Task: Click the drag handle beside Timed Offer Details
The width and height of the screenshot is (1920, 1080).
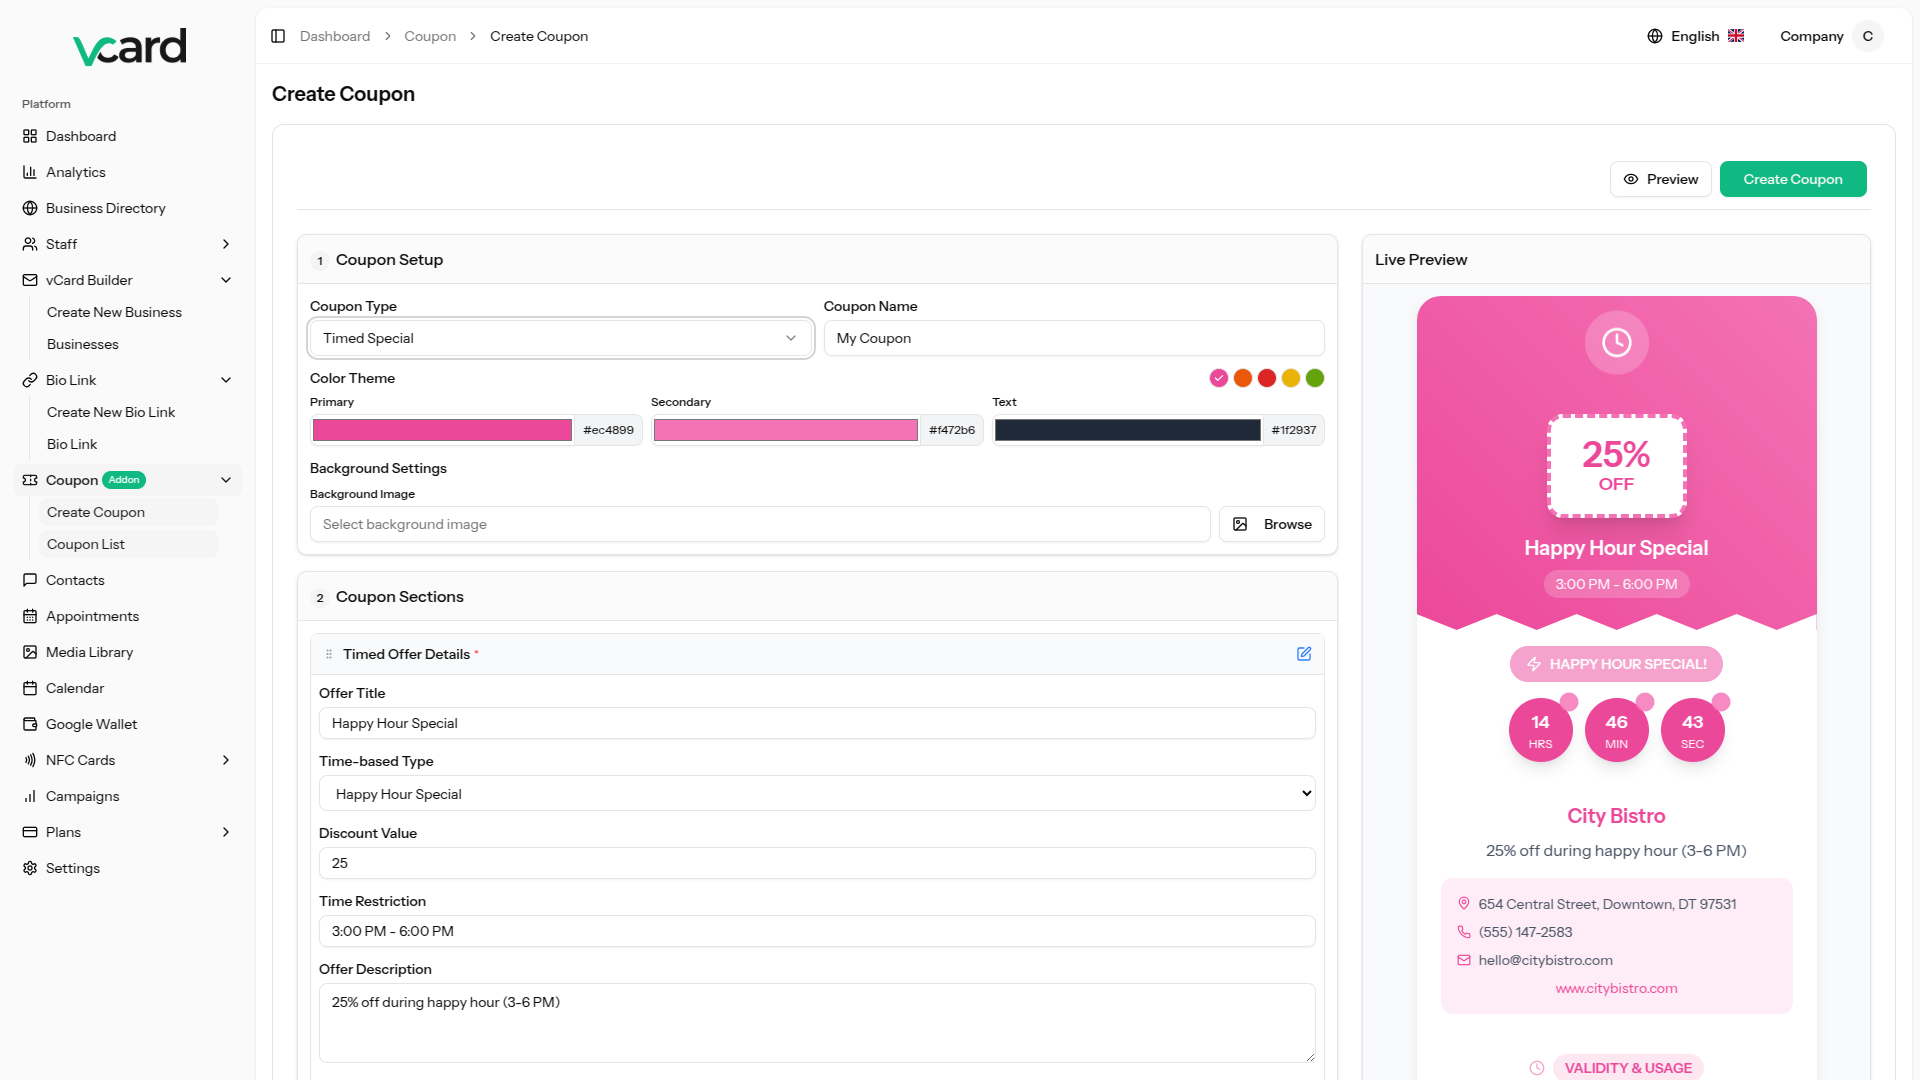Action: (329, 654)
